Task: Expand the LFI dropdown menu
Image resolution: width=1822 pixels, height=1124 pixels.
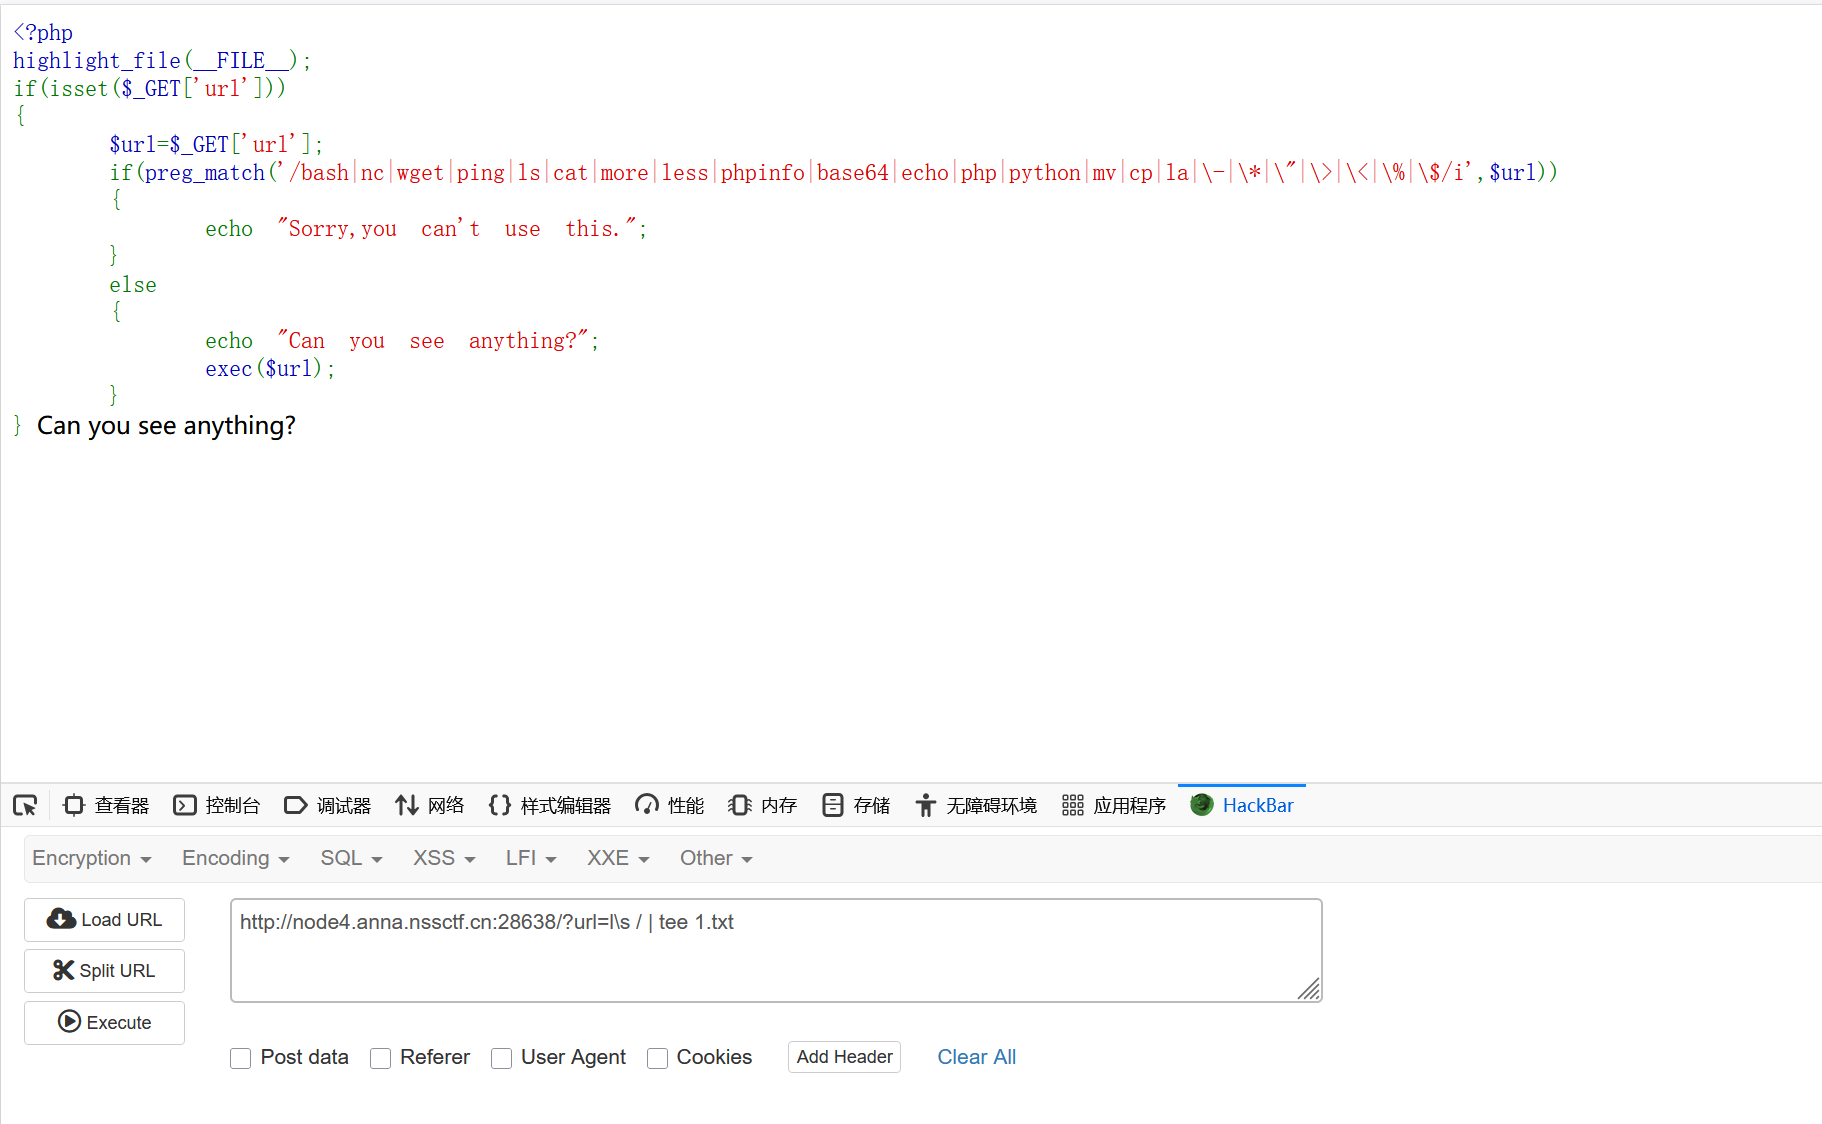Action: [531, 858]
